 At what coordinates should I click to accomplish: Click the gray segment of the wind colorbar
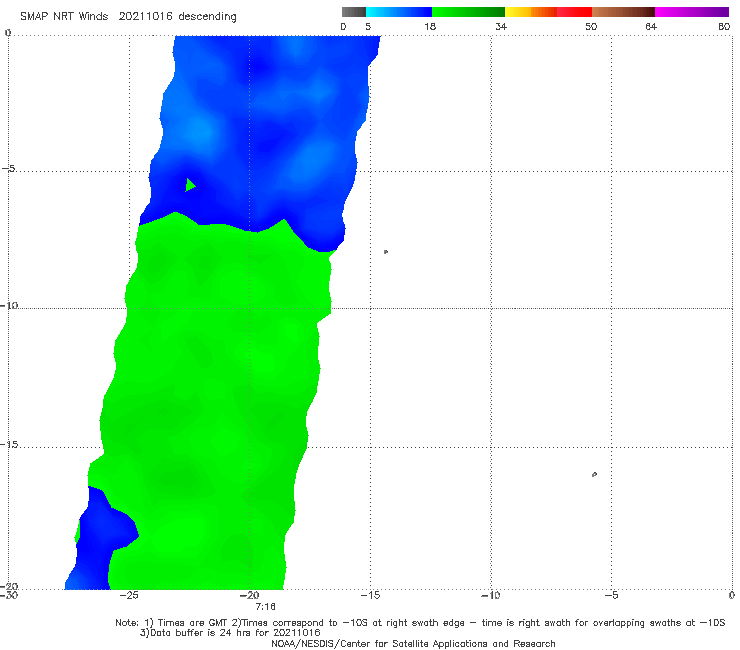pos(353,12)
